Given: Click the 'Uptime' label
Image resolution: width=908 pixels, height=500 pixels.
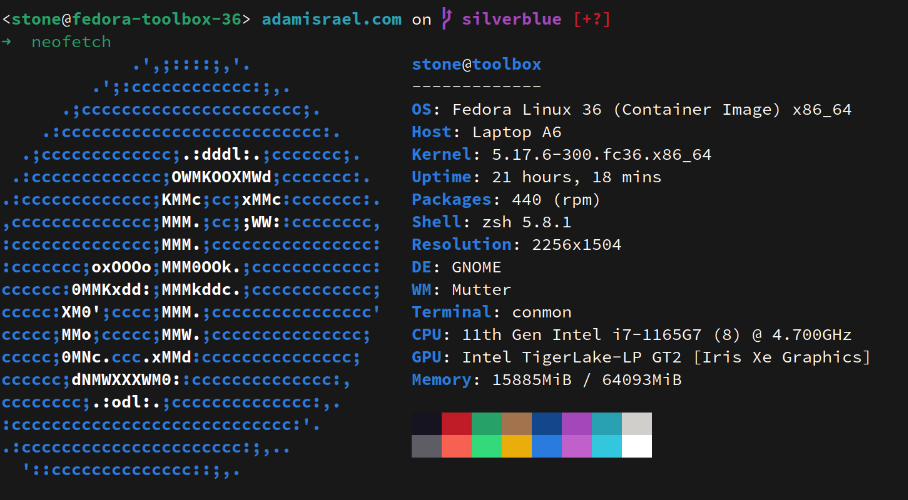Looking at the screenshot, I should coord(441,177).
